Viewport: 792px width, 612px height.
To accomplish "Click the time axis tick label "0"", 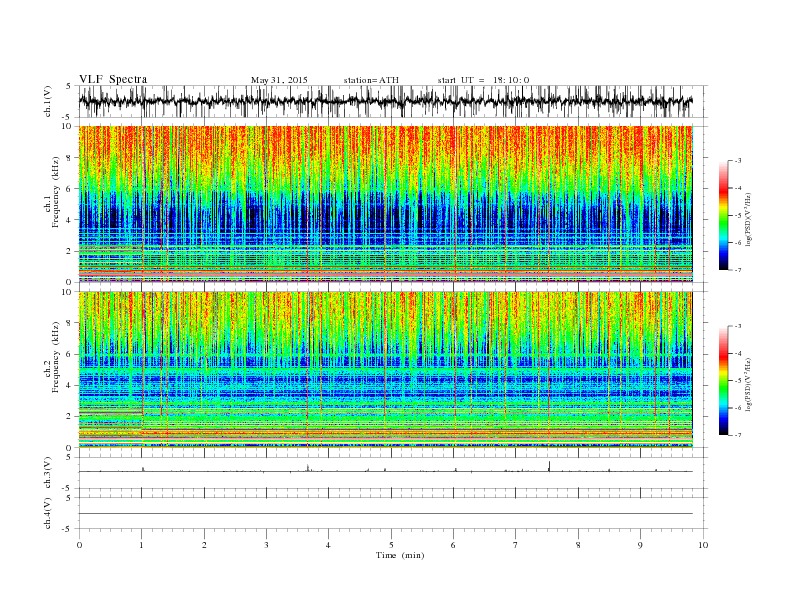I will (79, 545).
